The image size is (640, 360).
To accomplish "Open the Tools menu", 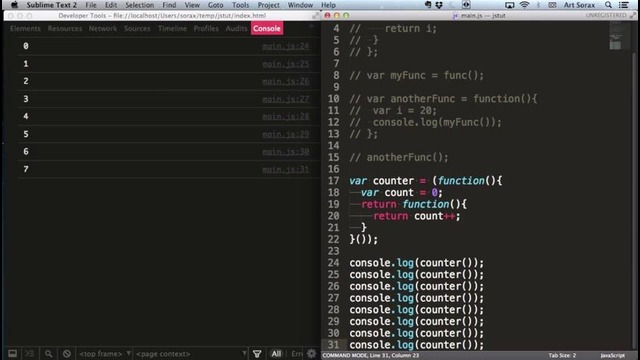I will point(240,5).
